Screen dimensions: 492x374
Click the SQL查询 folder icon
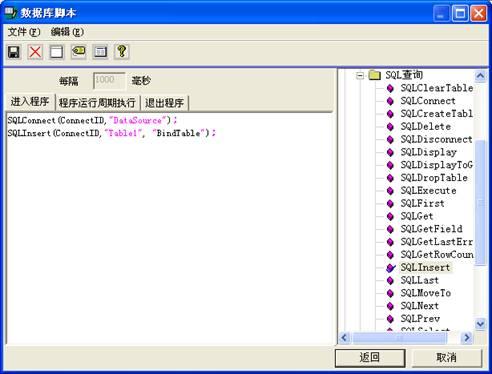375,75
